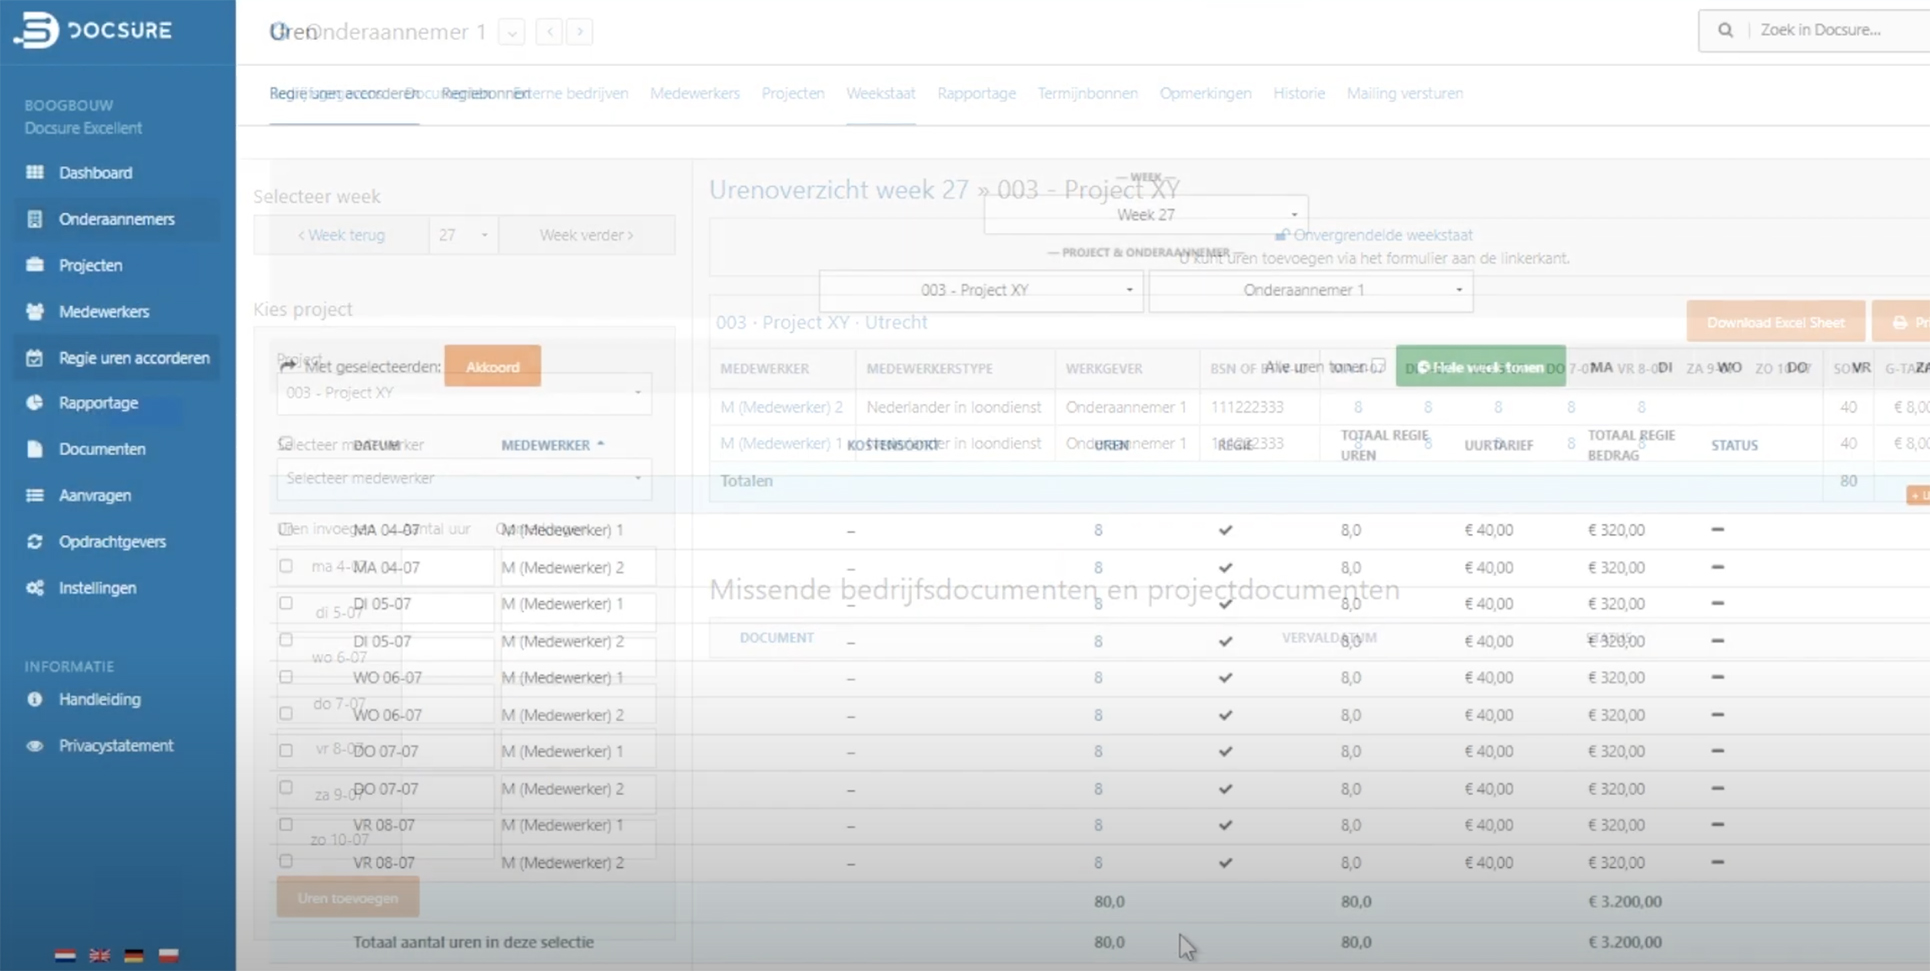Click the Rapportage pie chart icon
Viewport: 1930px width, 971px height.
[35, 403]
